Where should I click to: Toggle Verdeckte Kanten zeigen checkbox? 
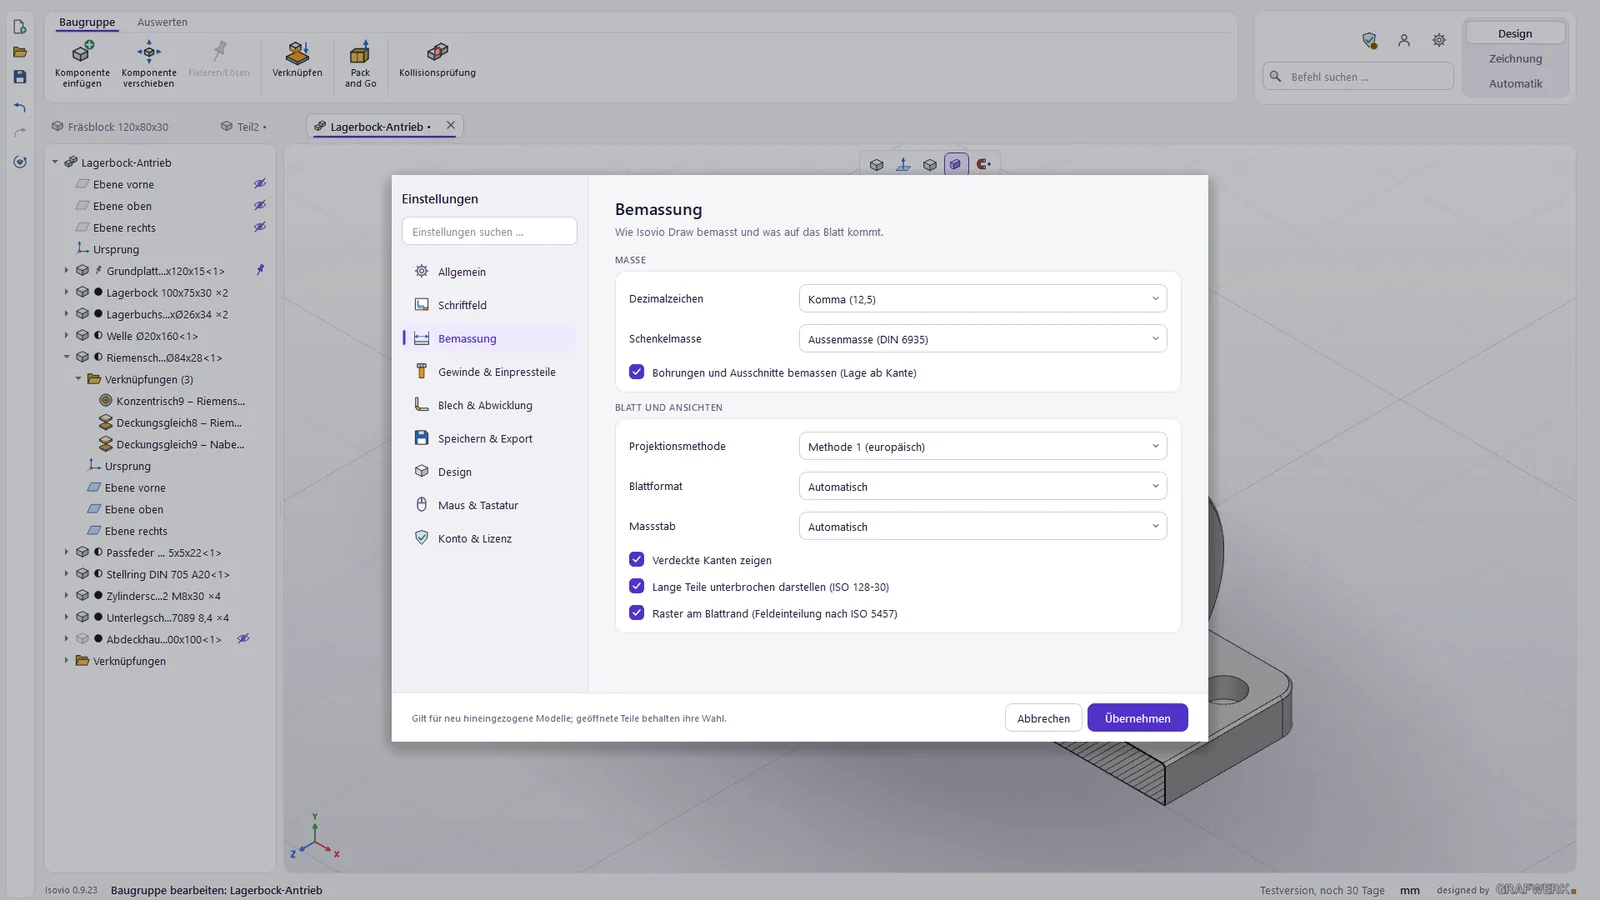pos(636,559)
